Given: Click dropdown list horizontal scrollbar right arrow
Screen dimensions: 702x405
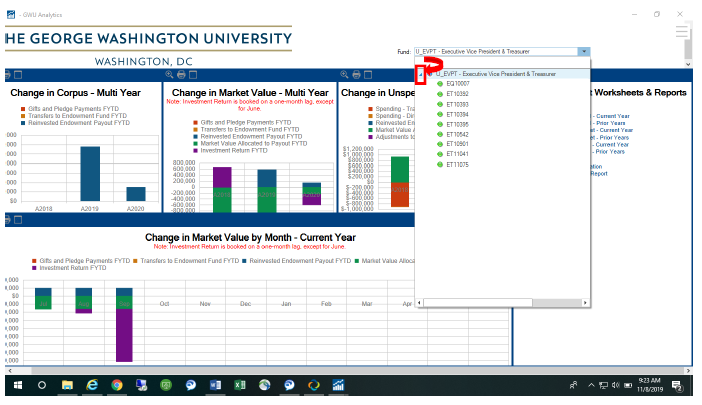Looking at the screenshot, I should coord(585,303).
